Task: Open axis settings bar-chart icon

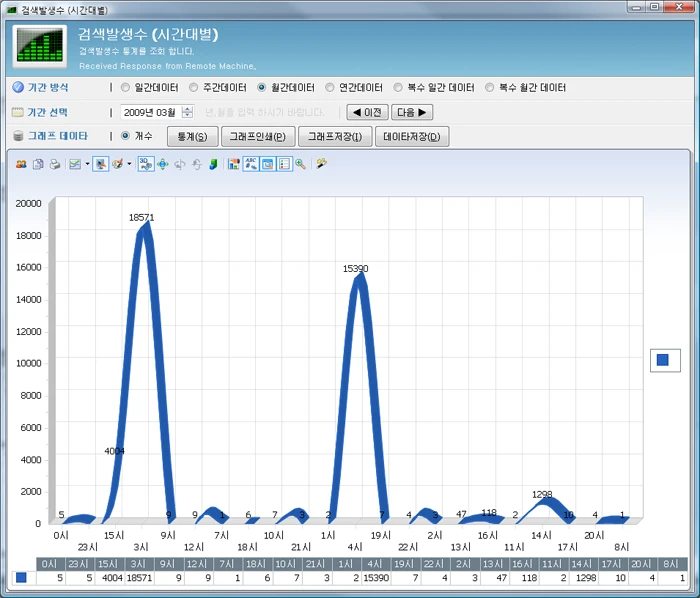Action: click(233, 164)
